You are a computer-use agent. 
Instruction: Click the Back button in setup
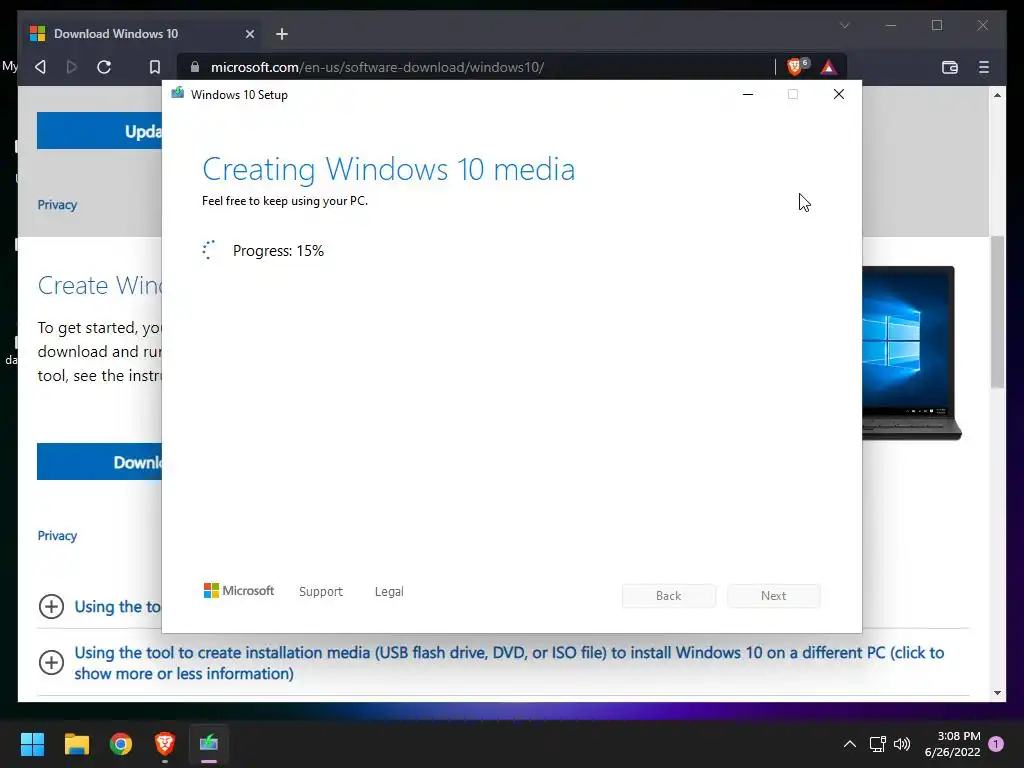tap(669, 596)
